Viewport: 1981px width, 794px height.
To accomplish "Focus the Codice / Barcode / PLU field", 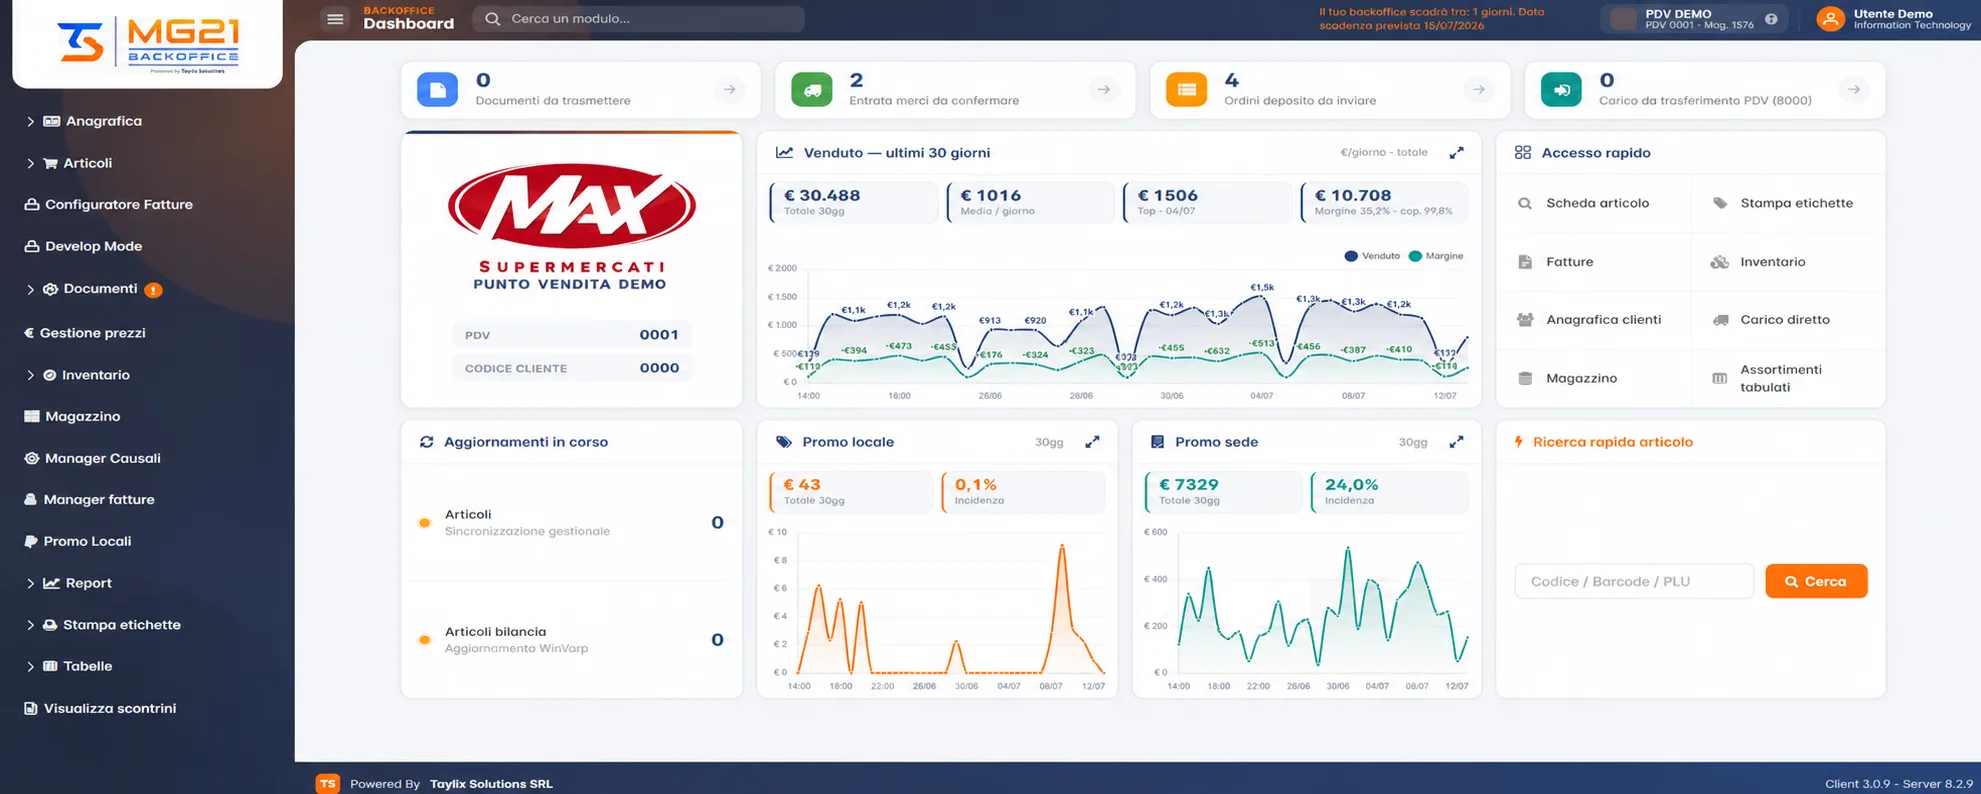I will [x=1634, y=581].
